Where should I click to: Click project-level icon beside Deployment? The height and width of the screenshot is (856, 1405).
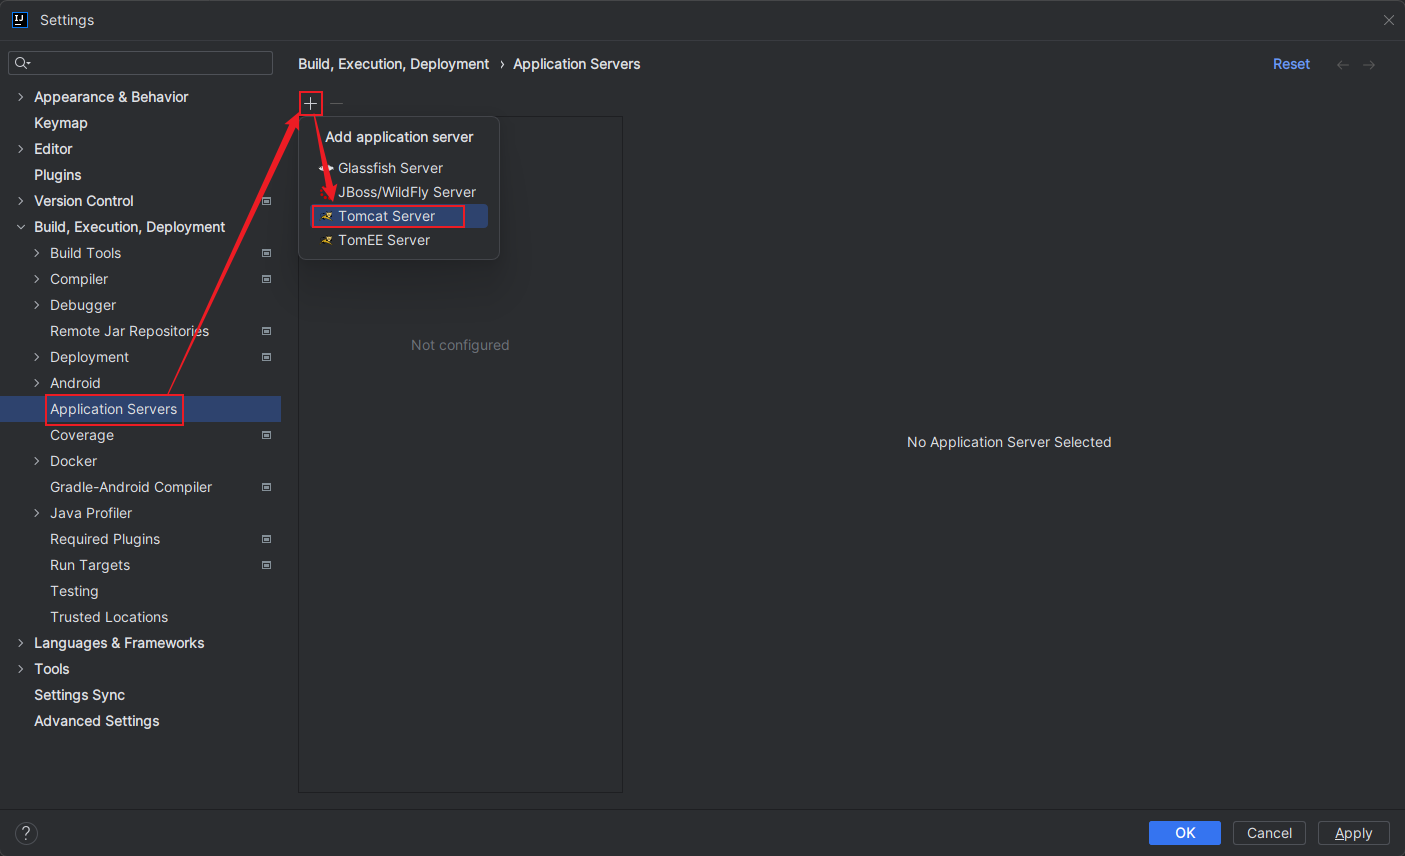pos(267,357)
